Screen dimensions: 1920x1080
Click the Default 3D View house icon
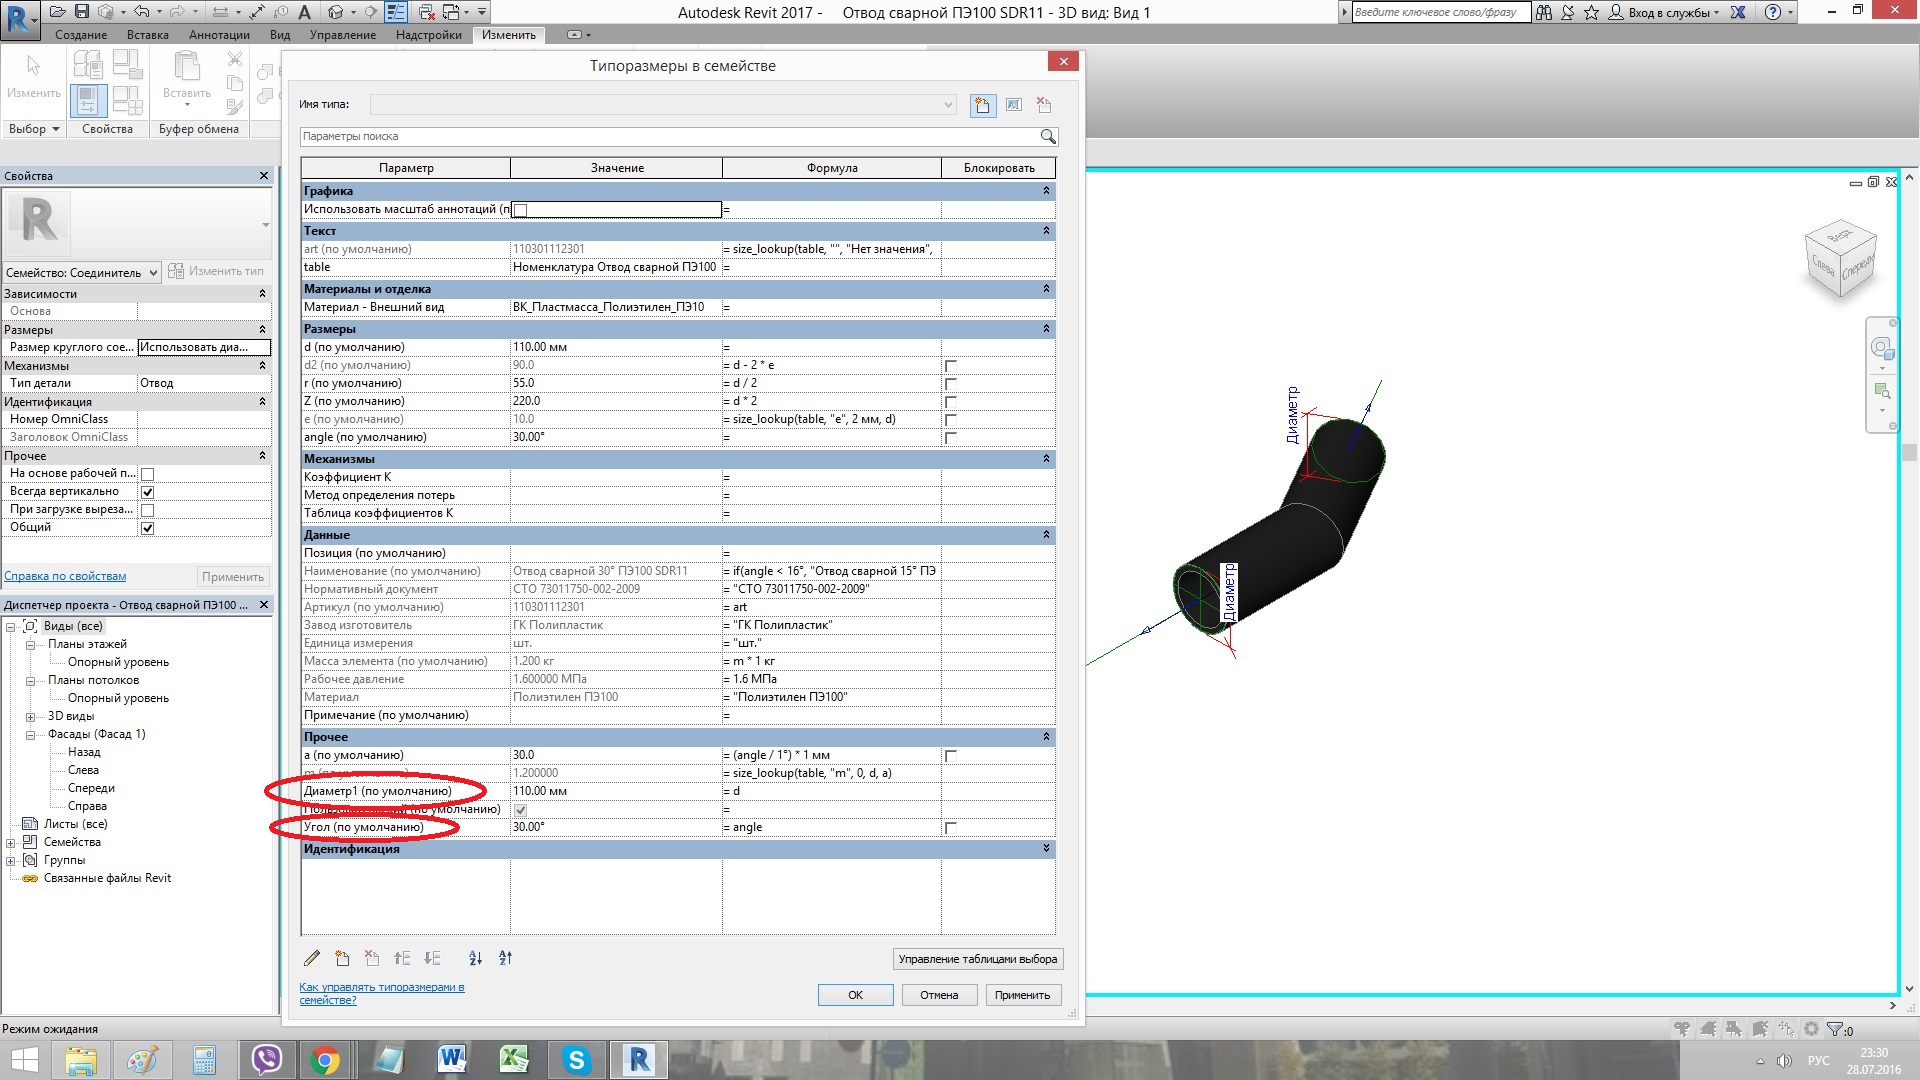[x=336, y=12]
